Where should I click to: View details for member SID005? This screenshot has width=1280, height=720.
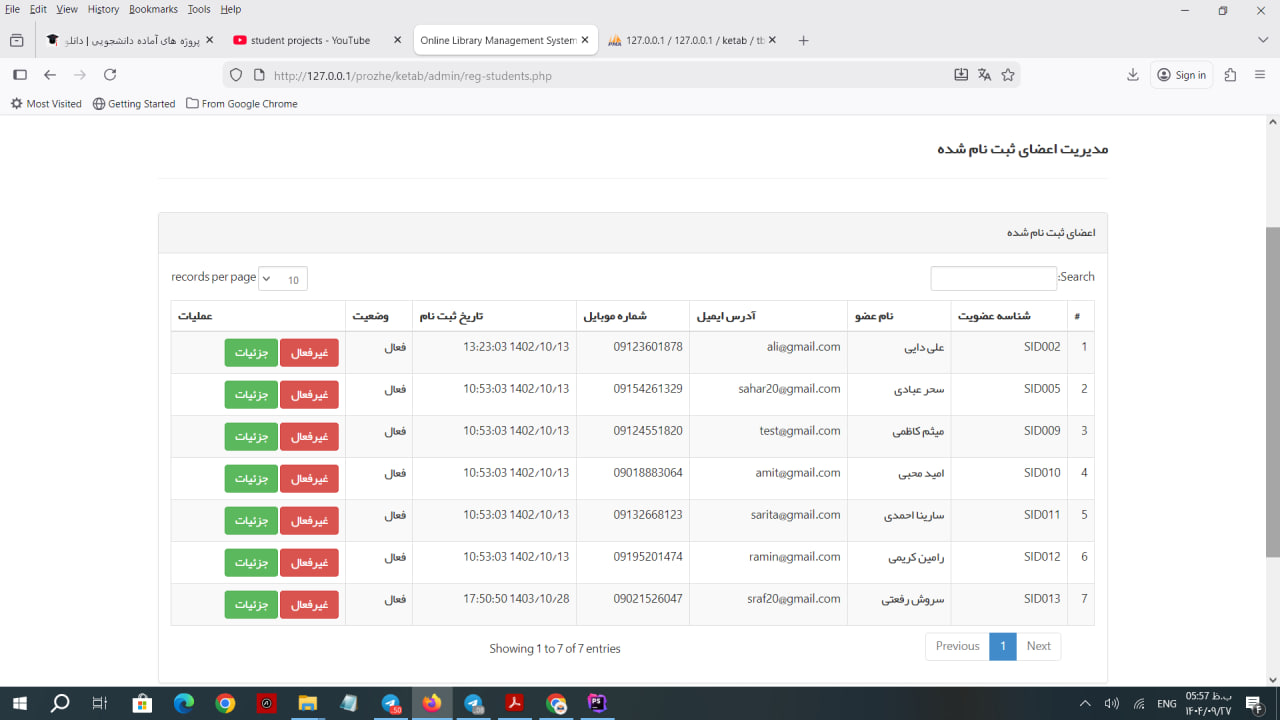(x=251, y=395)
